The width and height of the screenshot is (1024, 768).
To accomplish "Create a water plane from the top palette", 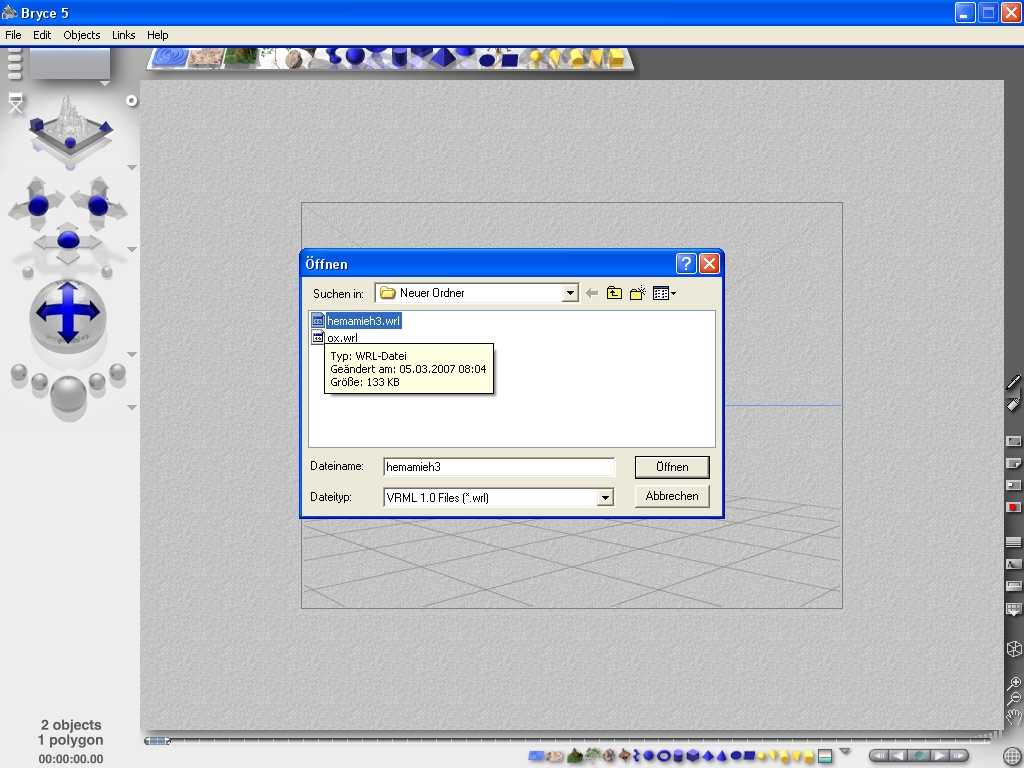I will (170, 57).
